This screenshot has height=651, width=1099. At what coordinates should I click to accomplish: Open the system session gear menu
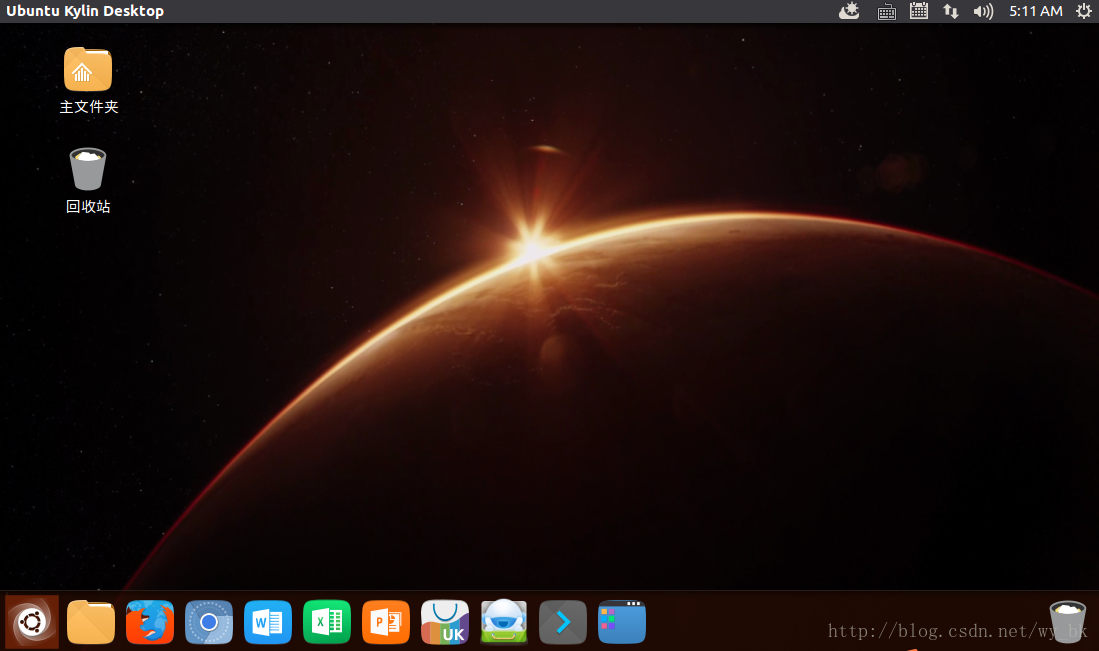pyautogui.click(x=1084, y=11)
